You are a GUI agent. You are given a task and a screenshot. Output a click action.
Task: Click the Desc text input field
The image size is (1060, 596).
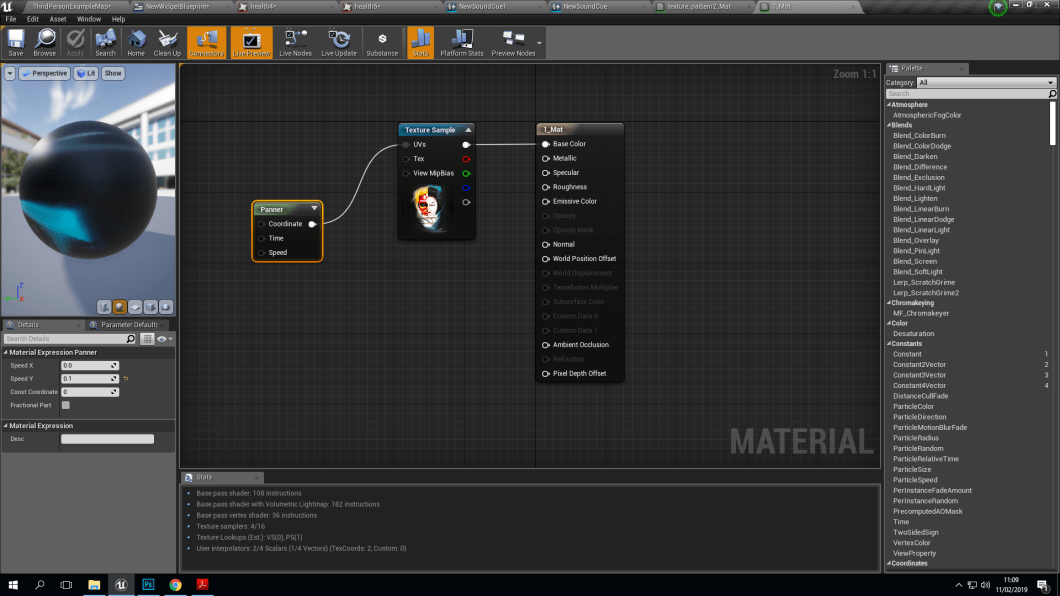click(x=108, y=438)
